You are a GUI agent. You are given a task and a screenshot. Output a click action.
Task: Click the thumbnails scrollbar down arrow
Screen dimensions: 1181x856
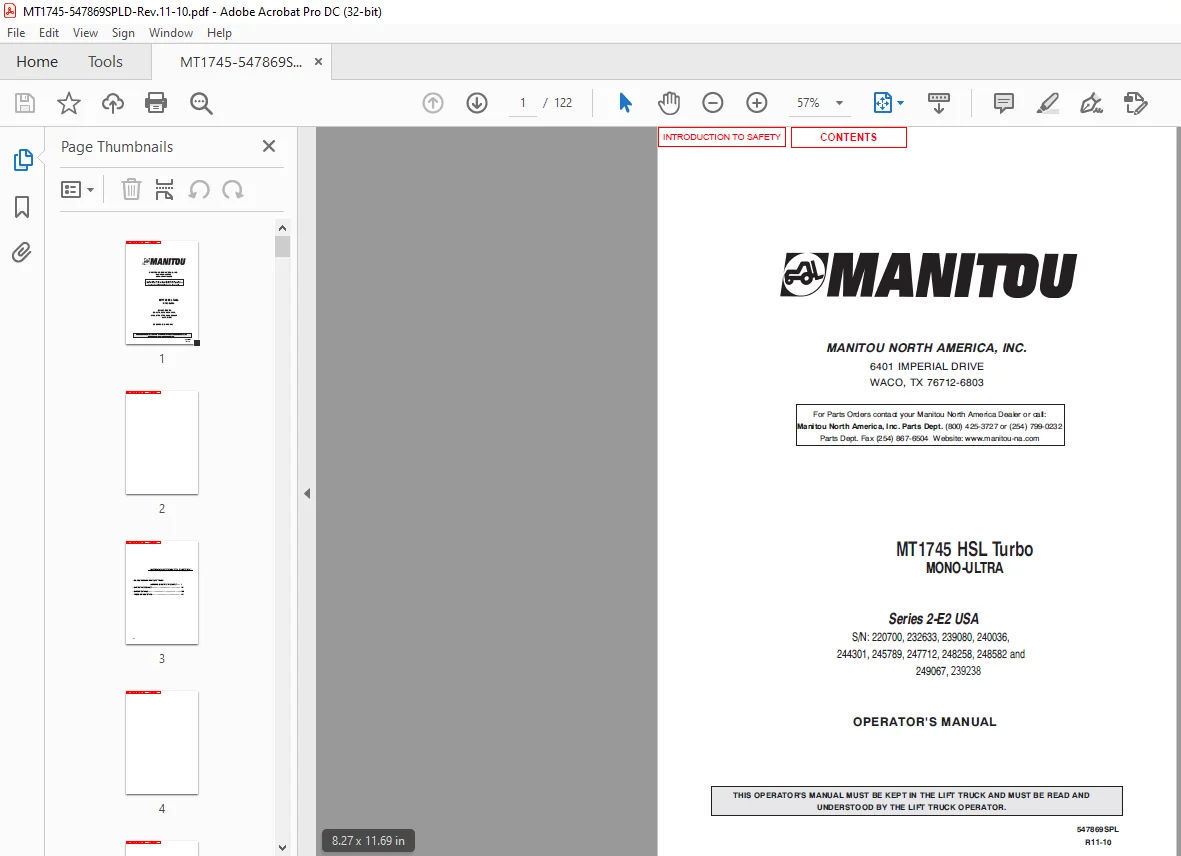282,848
